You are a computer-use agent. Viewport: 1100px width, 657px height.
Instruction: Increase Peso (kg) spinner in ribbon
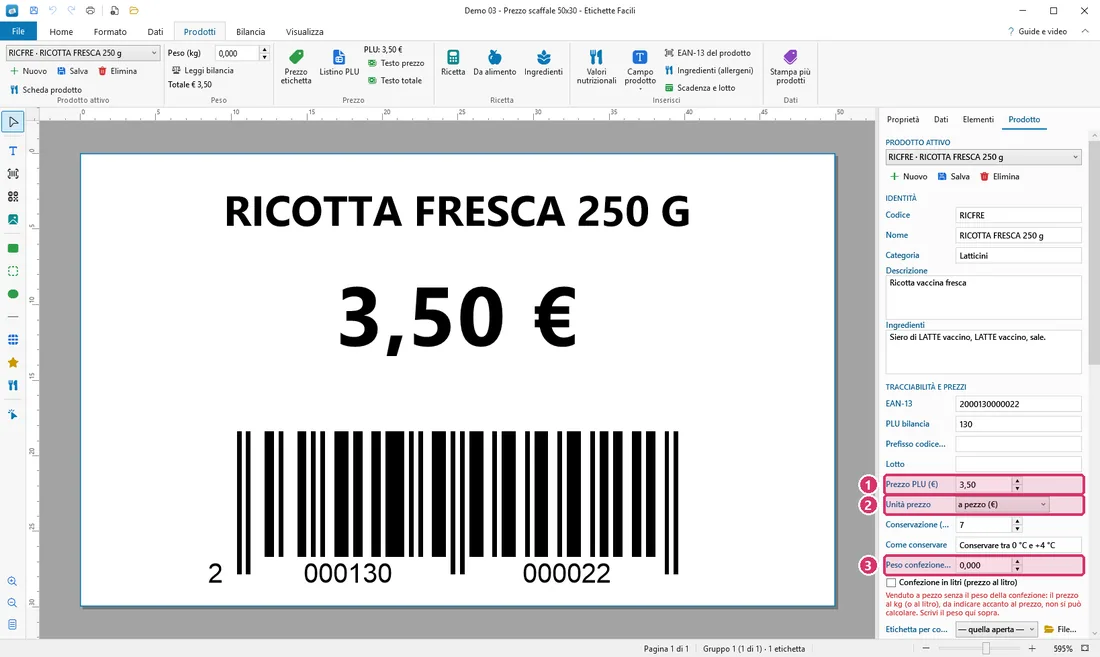[x=264, y=50]
